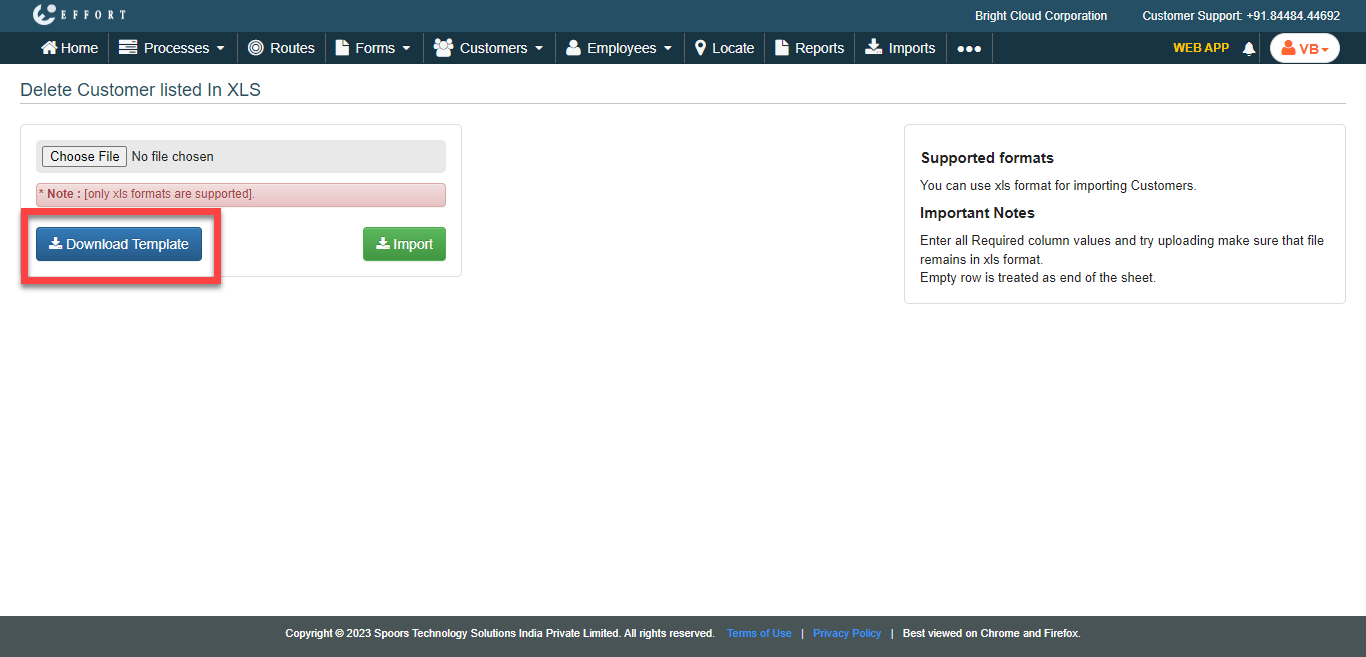Click the Bright Cloud Corporation name
Viewport: 1366px width, 657px height.
click(1040, 16)
